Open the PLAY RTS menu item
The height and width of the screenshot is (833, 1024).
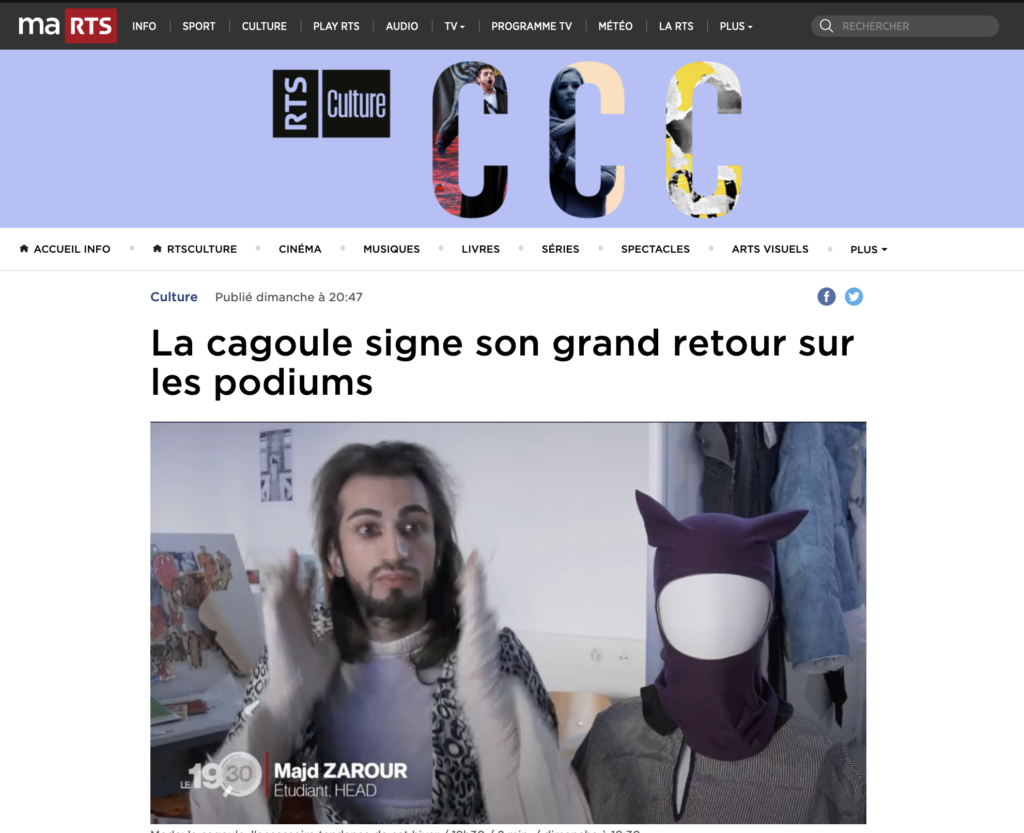336,26
